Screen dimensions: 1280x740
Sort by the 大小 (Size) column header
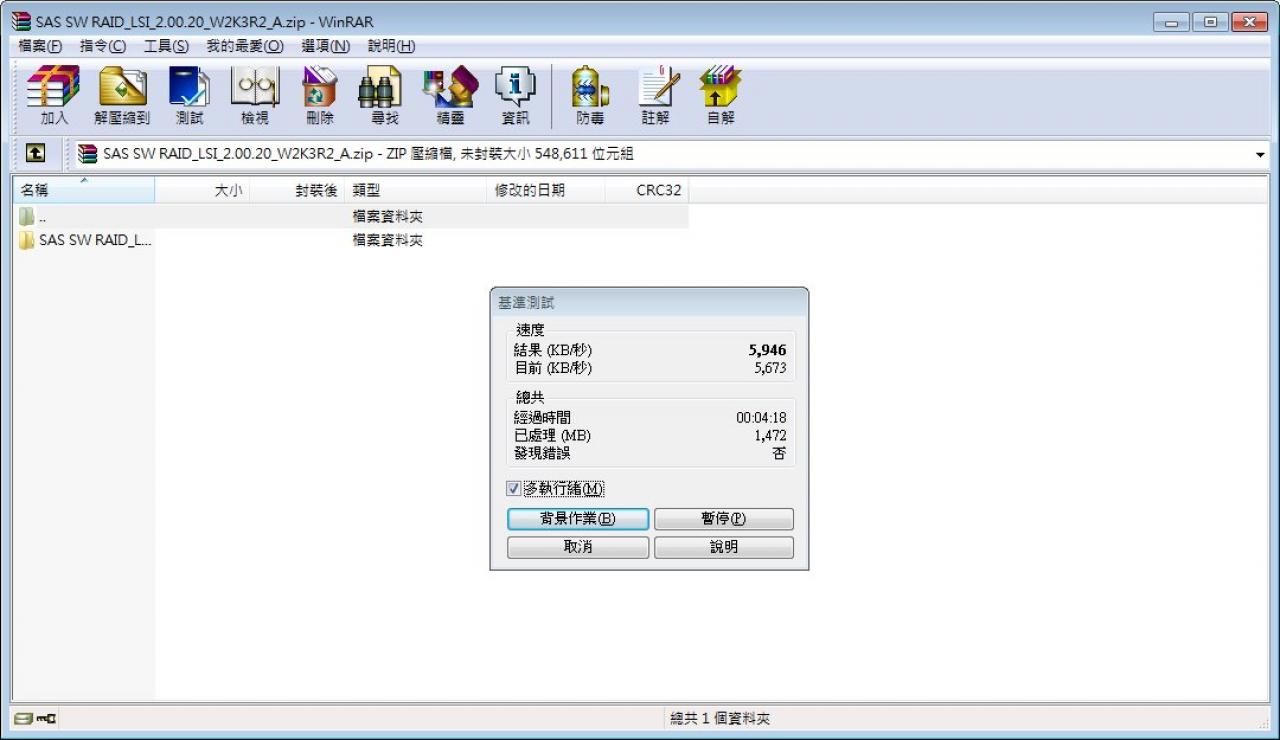tap(202, 190)
